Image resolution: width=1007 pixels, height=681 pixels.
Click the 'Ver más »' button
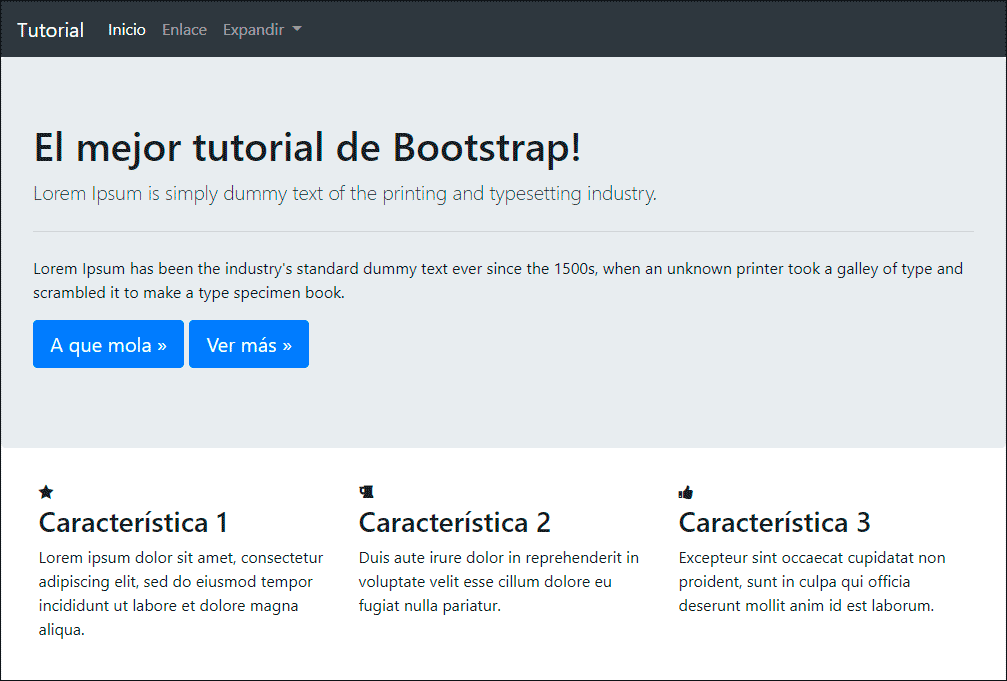pyautogui.click(x=249, y=344)
